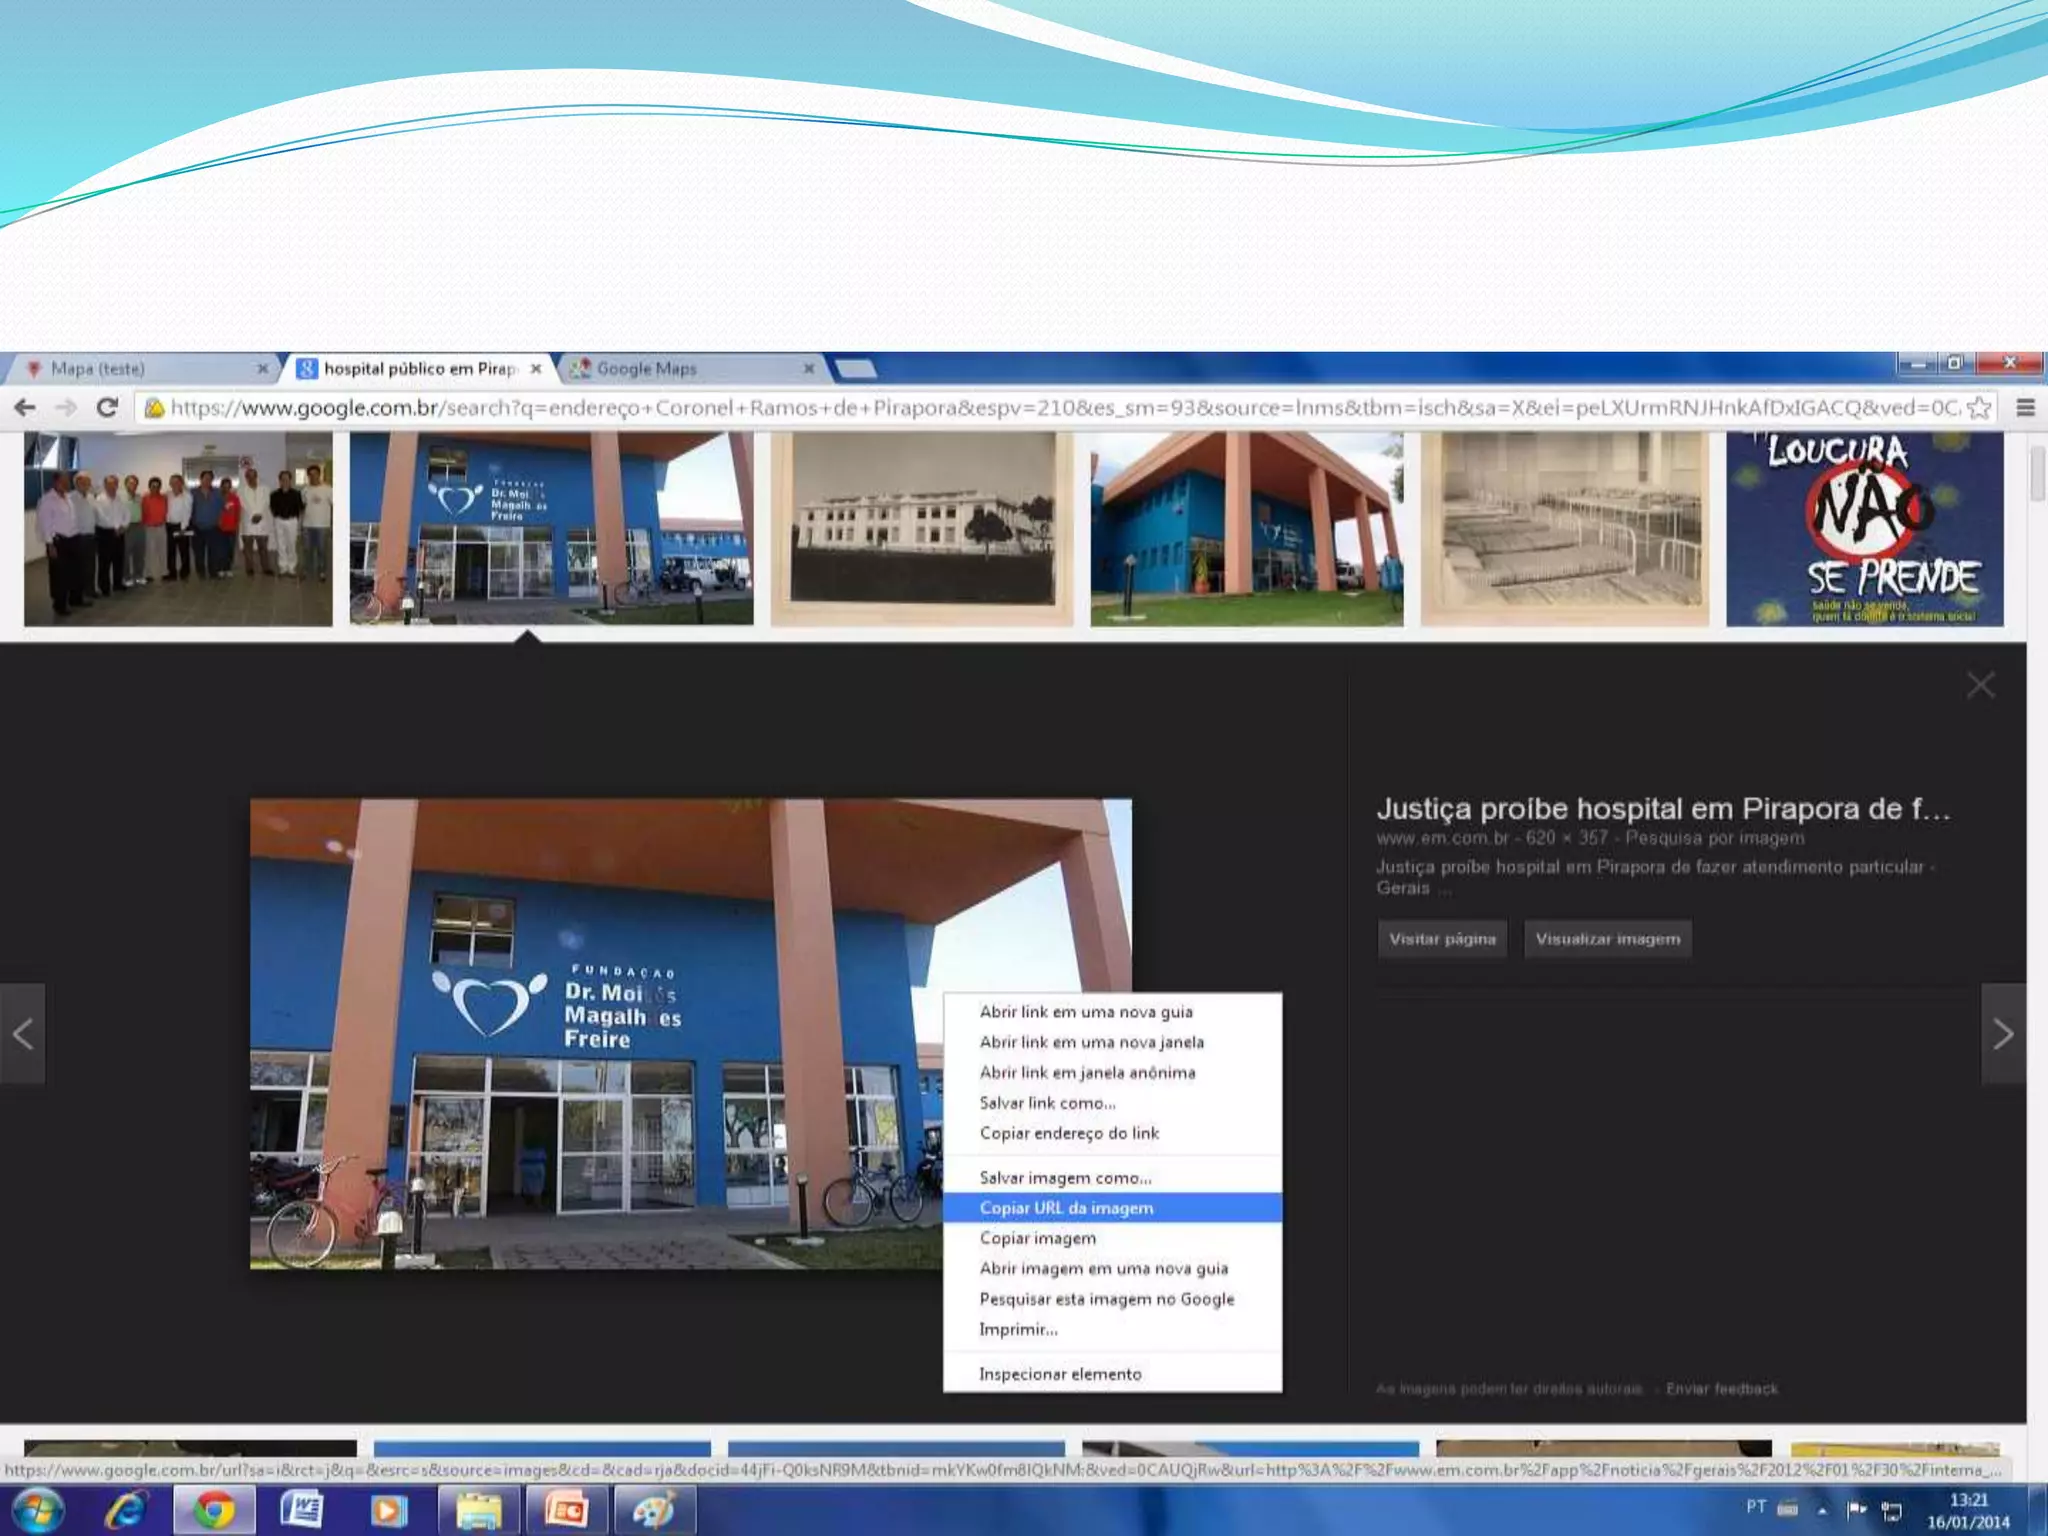Click the browser back arrow
2048x1536 pixels.
tap(25, 407)
